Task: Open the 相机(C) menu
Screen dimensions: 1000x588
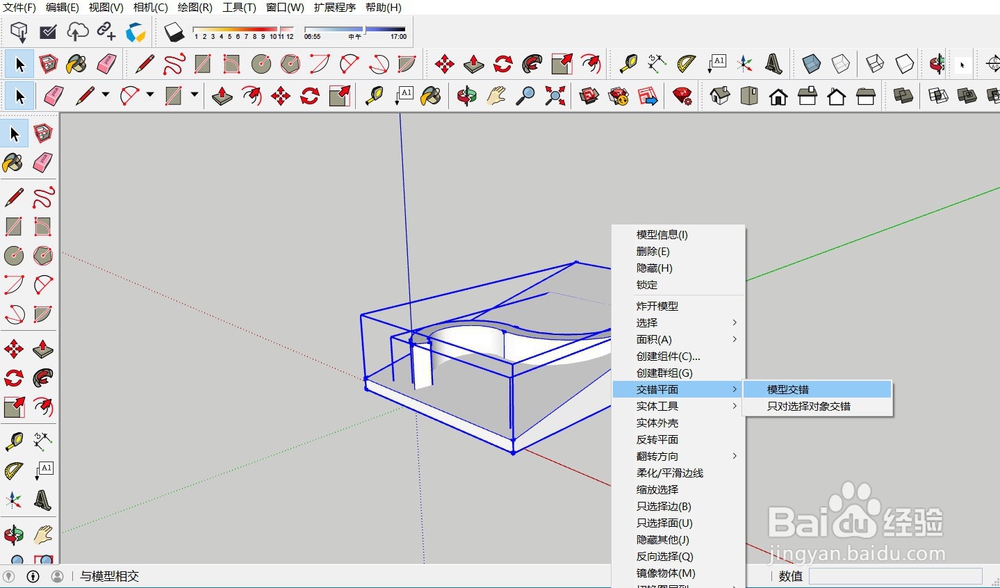Action: tap(151, 8)
